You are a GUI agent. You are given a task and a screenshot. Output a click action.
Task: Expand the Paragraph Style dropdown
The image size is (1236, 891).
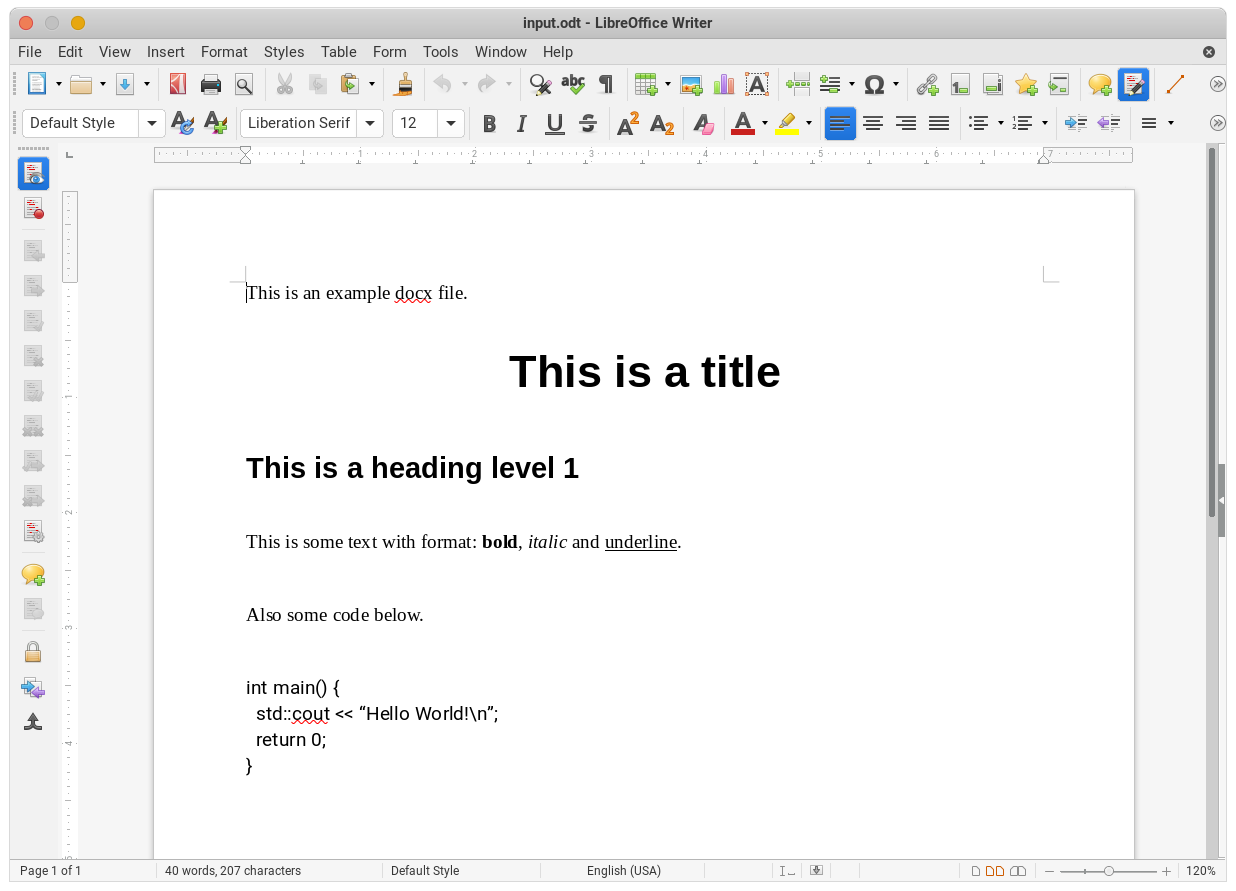coord(153,123)
